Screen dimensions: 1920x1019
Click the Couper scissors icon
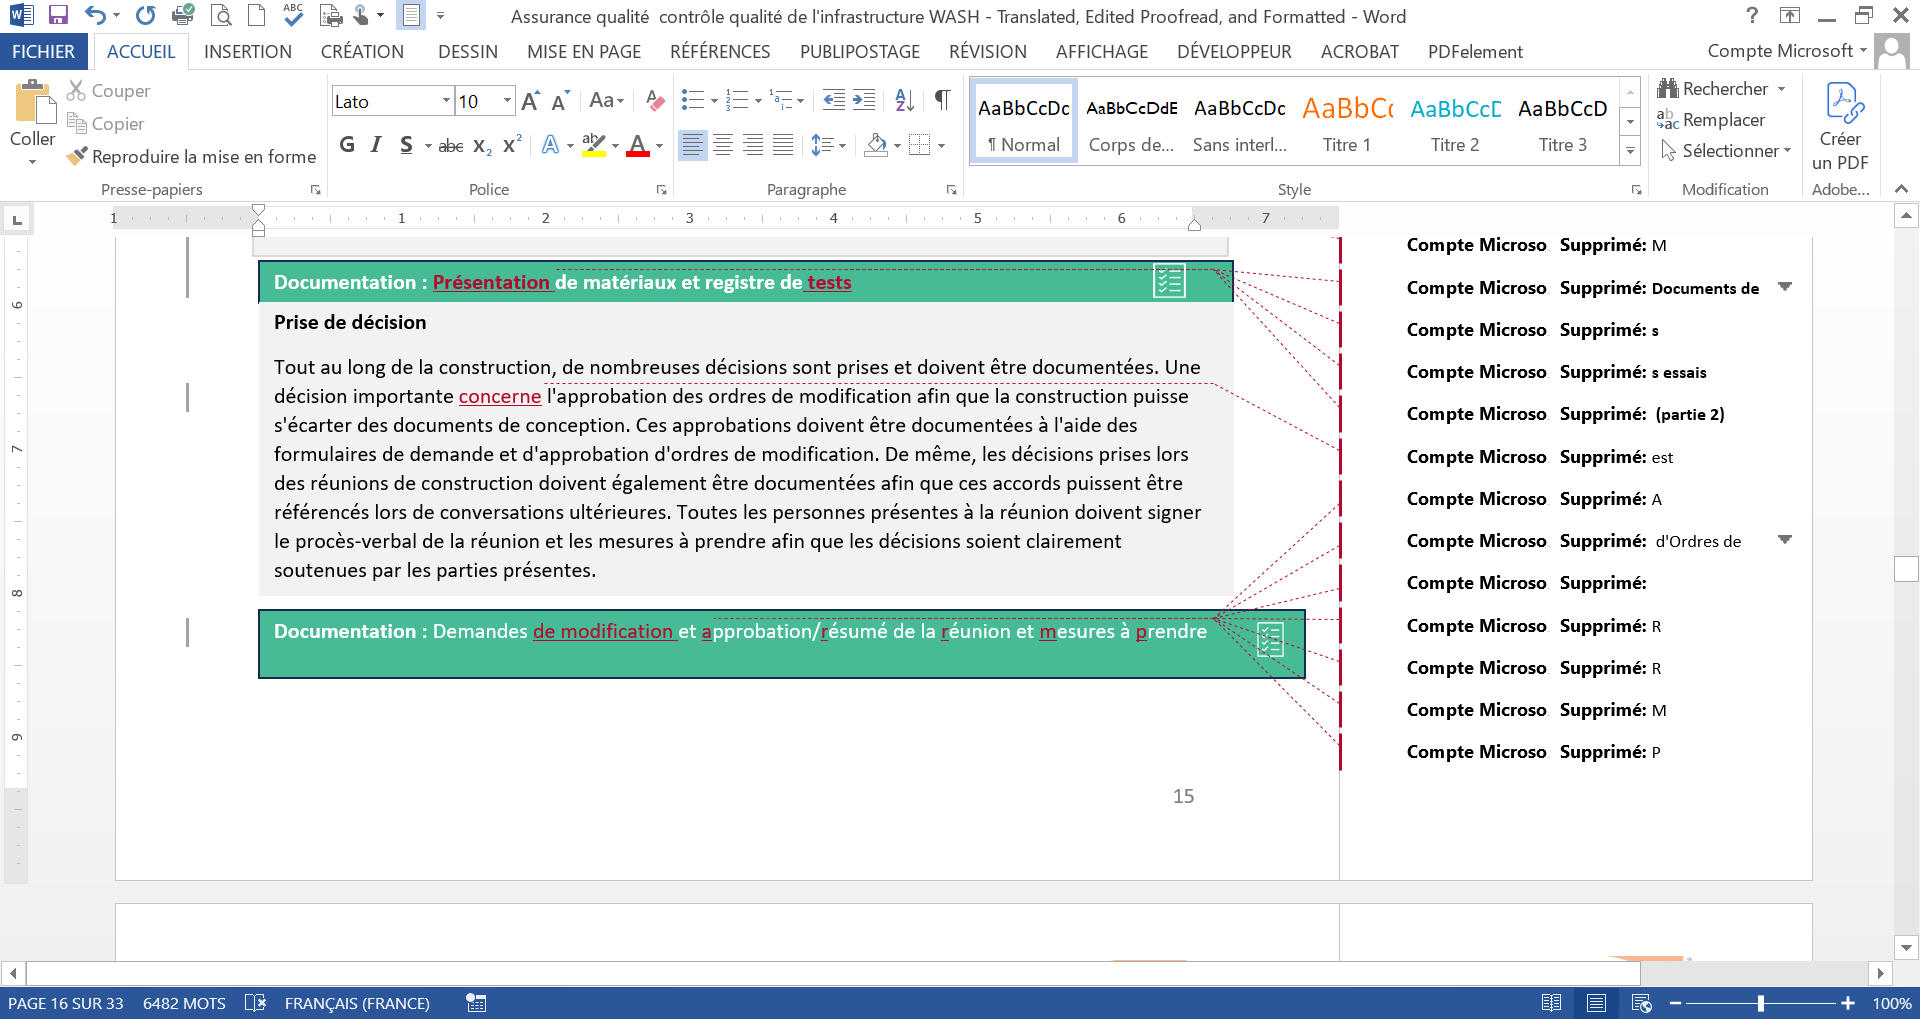pyautogui.click(x=76, y=90)
